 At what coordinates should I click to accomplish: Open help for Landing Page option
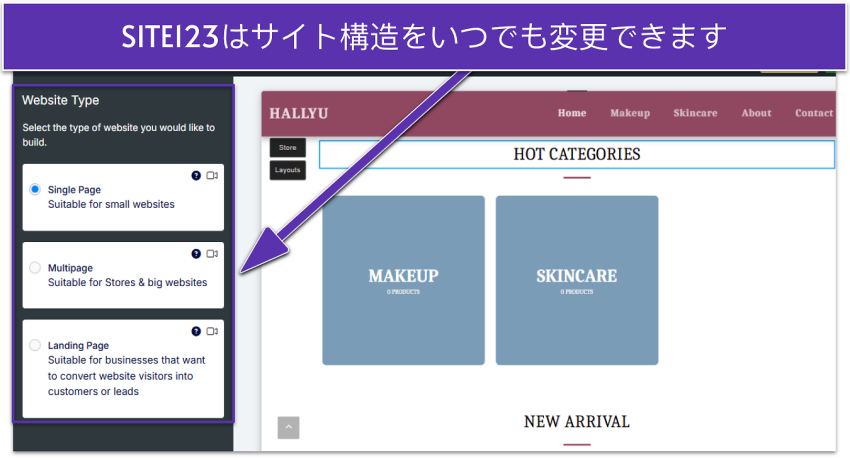pos(196,331)
